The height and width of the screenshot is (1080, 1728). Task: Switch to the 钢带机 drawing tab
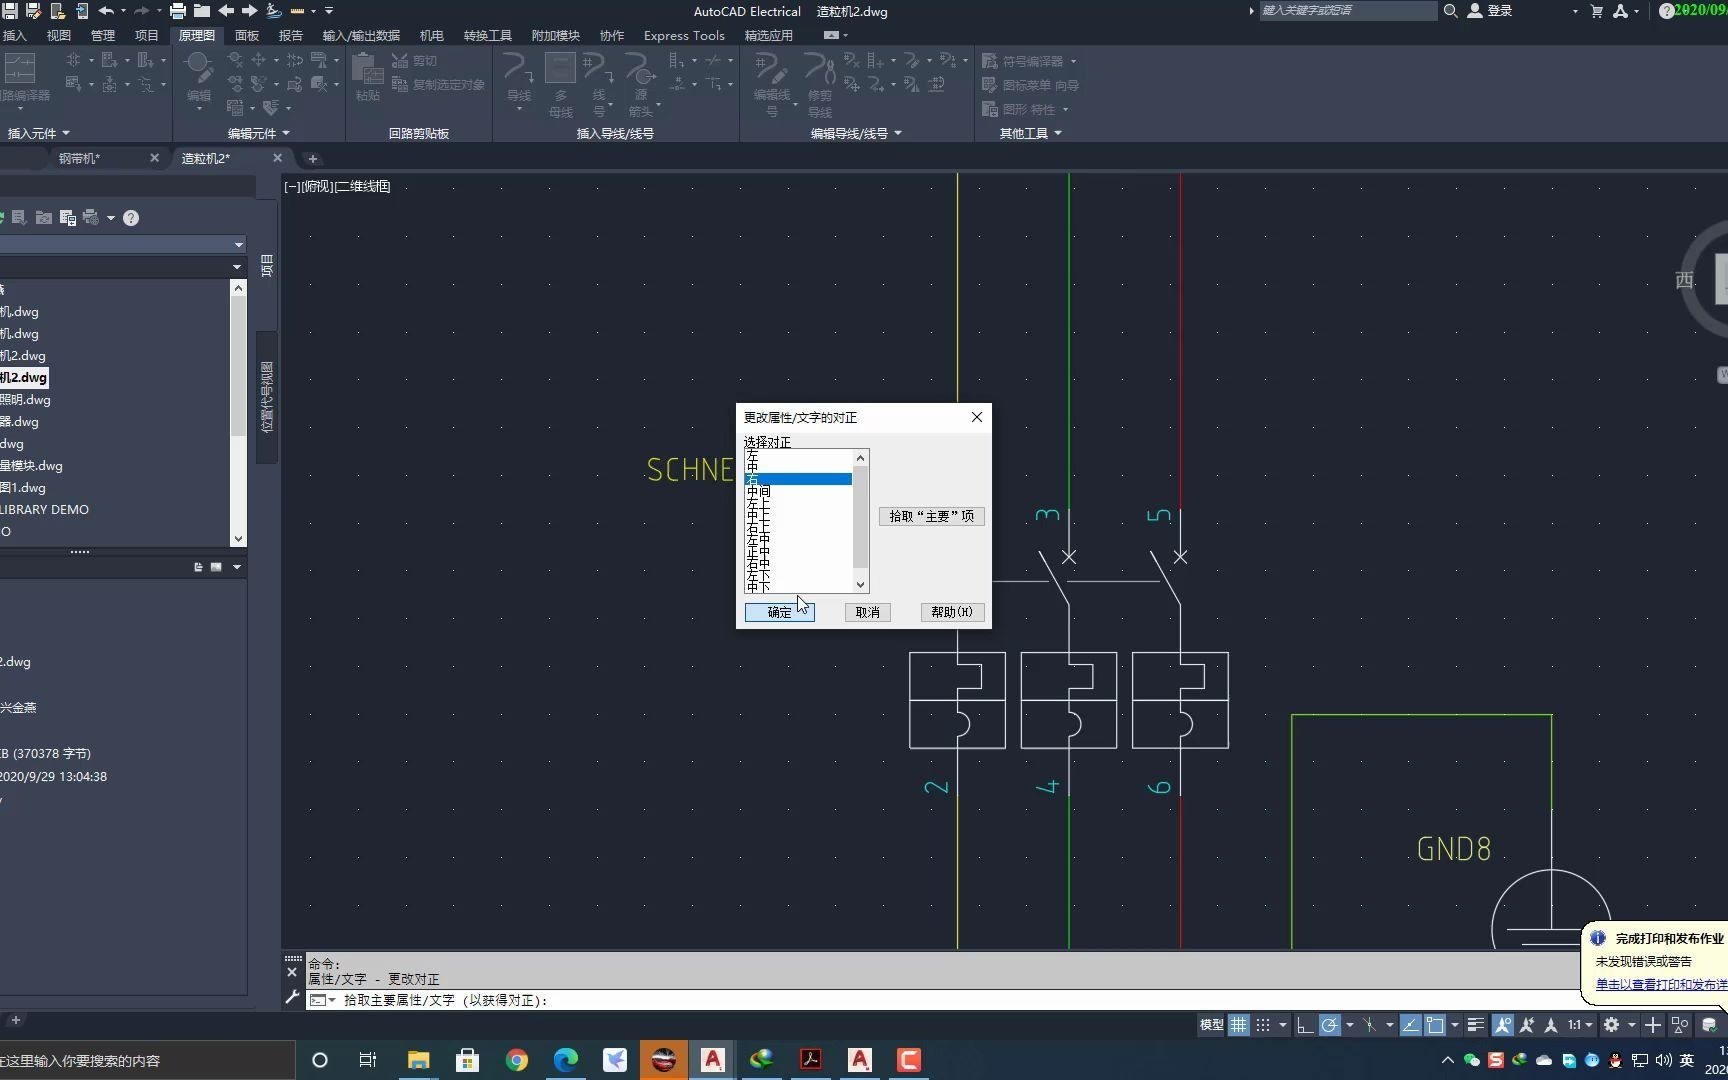[80, 158]
